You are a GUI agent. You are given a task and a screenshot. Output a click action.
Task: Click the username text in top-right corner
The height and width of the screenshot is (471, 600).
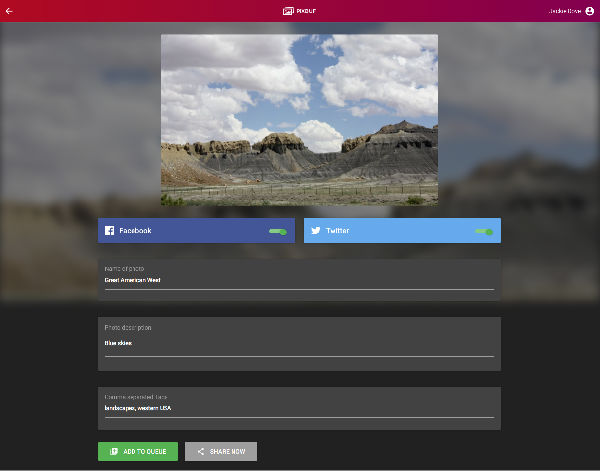(x=564, y=11)
